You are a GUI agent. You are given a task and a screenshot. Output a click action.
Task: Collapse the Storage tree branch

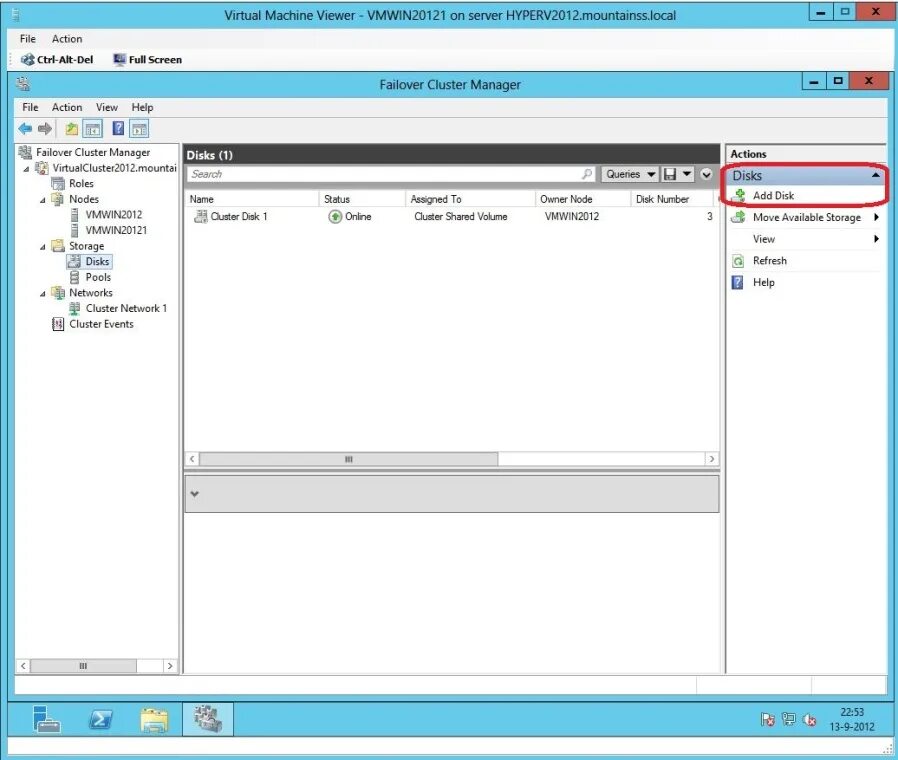pos(43,247)
